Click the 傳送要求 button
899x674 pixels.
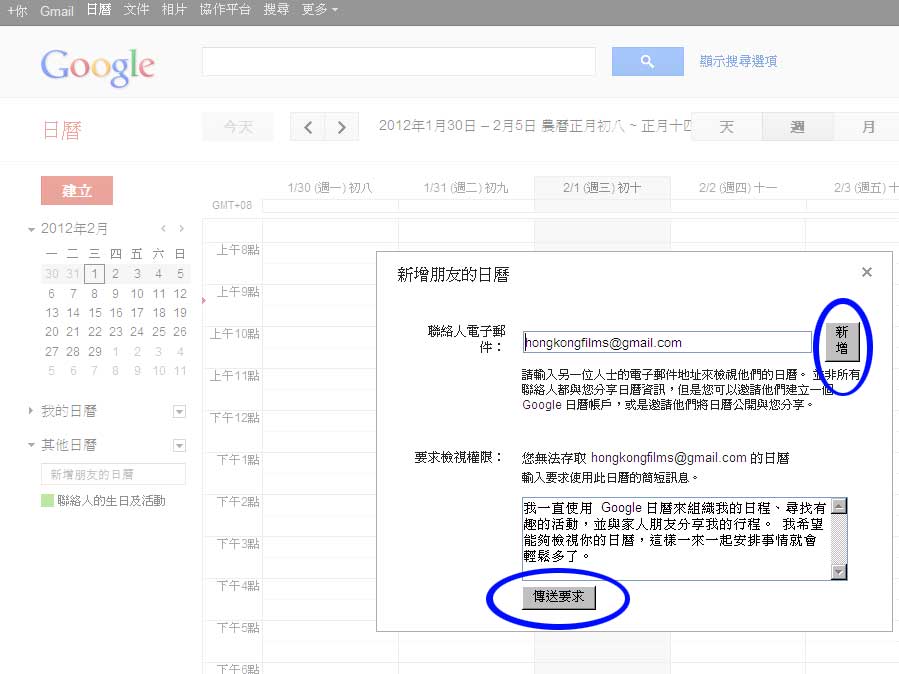559,597
